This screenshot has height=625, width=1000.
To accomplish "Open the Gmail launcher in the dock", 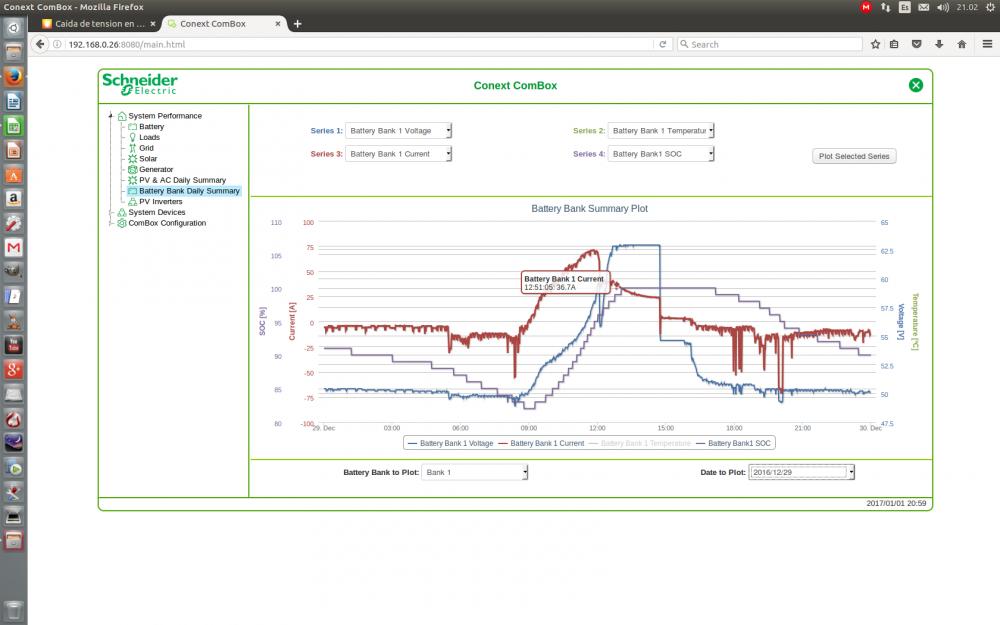I will pos(13,247).
